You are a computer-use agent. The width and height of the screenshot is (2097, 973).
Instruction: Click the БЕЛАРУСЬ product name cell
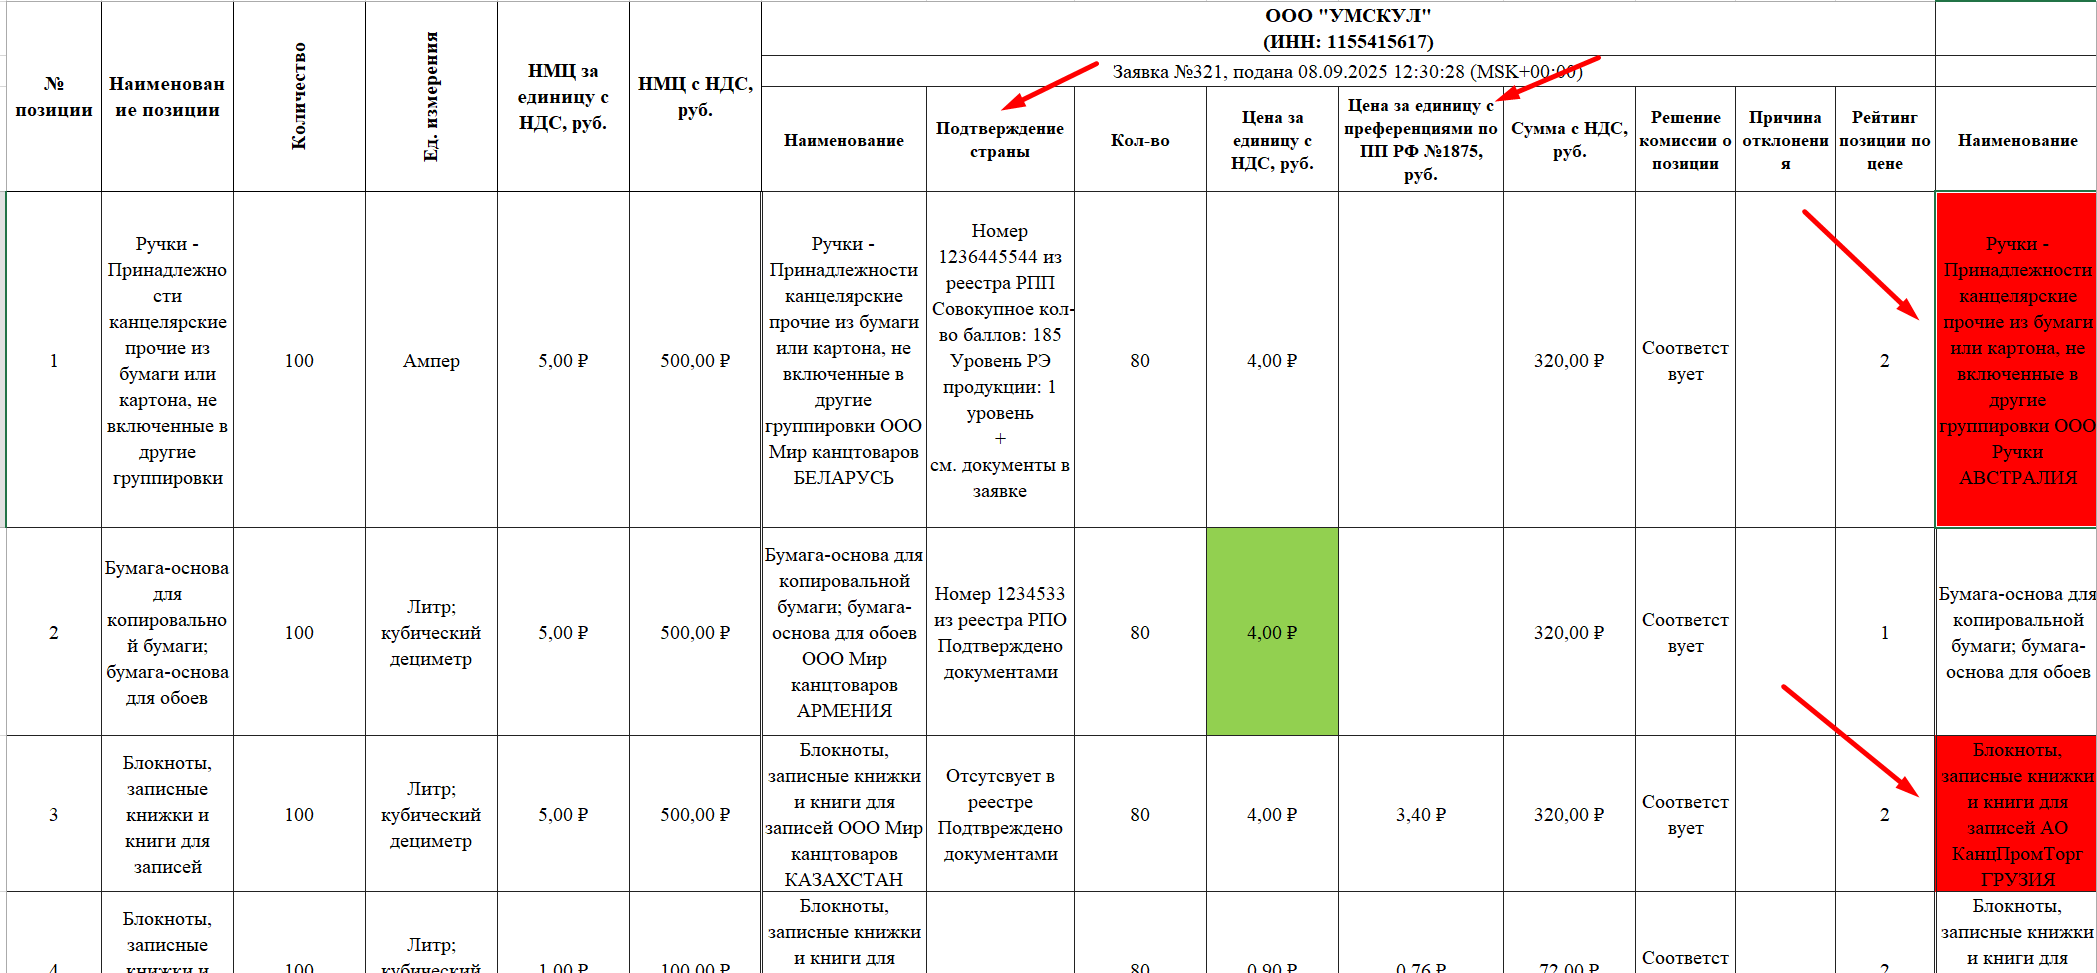pos(844,360)
